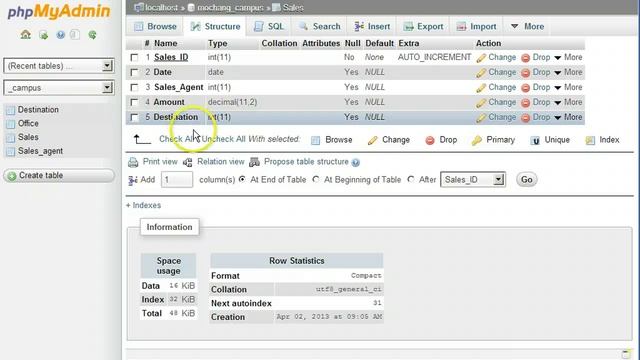Image resolution: width=640 pixels, height=360 pixels.
Task: Click the Create table button
Action: [x=59, y=176]
